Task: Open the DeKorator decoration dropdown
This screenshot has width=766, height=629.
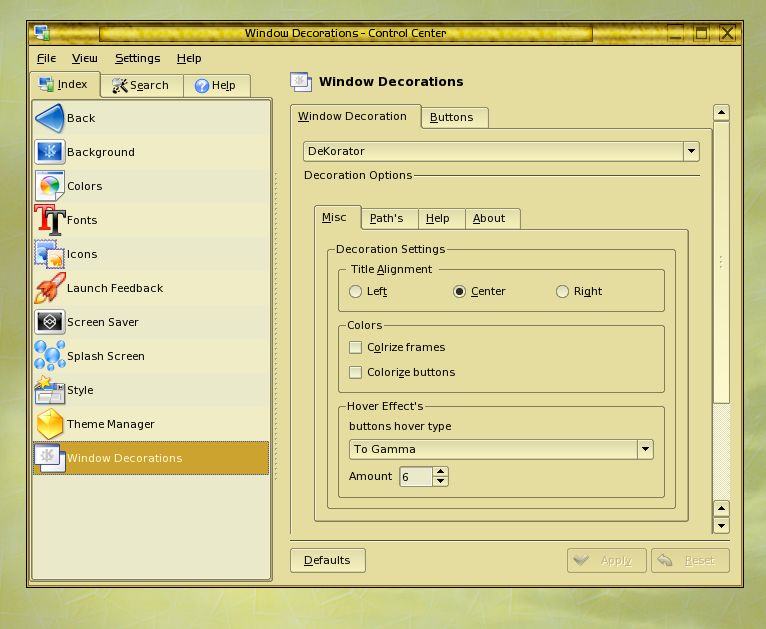Action: [x=501, y=151]
